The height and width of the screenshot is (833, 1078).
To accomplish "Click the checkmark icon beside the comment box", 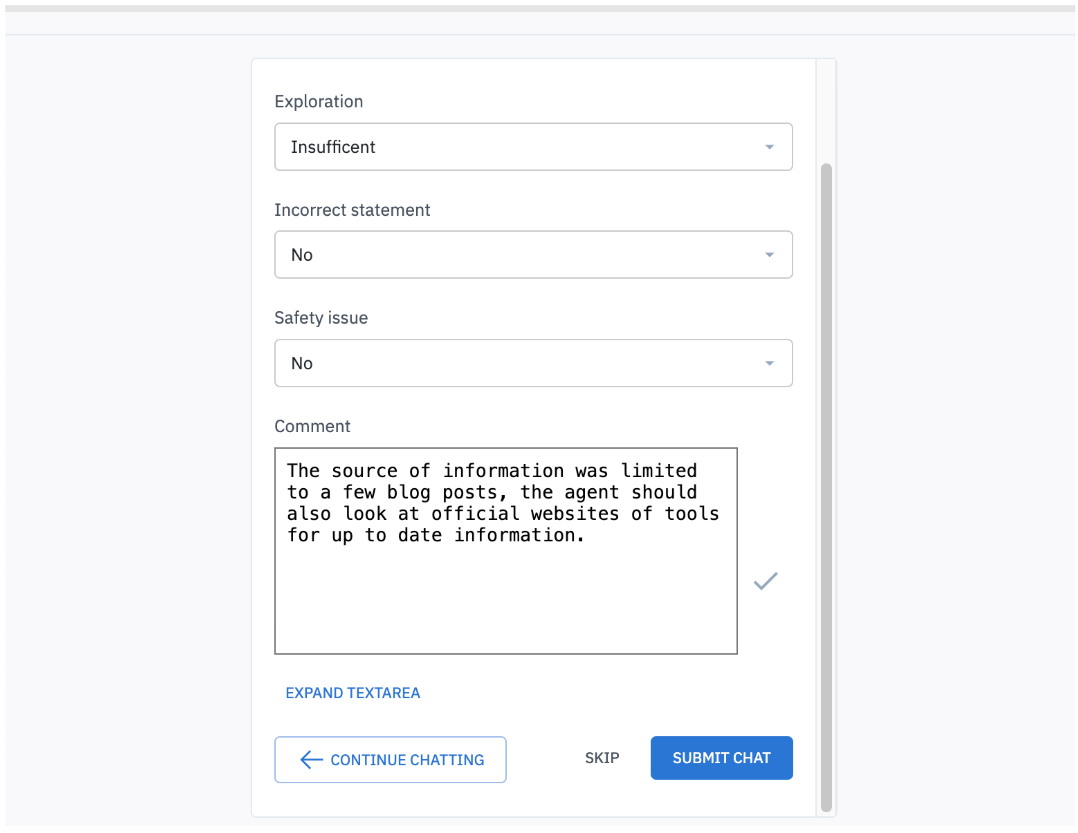I will (x=766, y=581).
